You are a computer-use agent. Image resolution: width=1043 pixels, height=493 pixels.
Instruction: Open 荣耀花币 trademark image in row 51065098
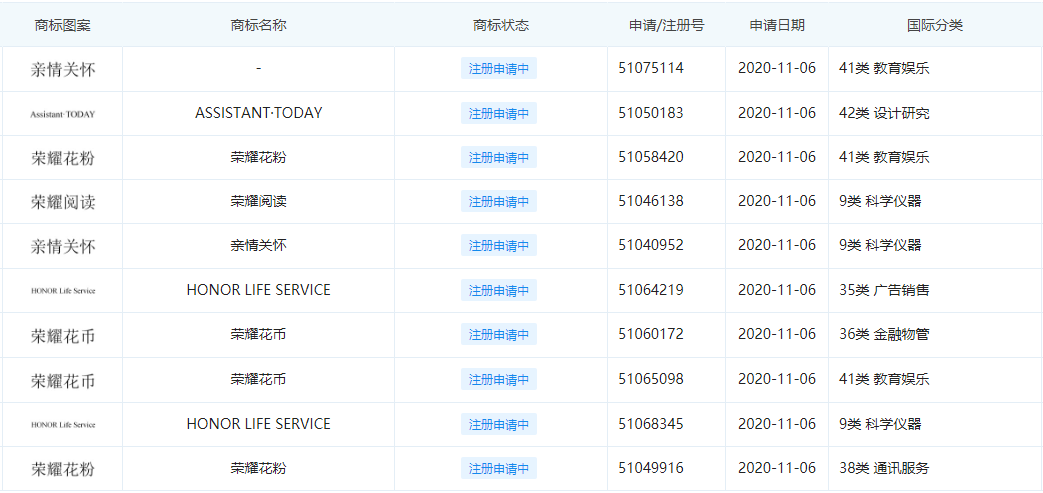coord(63,381)
